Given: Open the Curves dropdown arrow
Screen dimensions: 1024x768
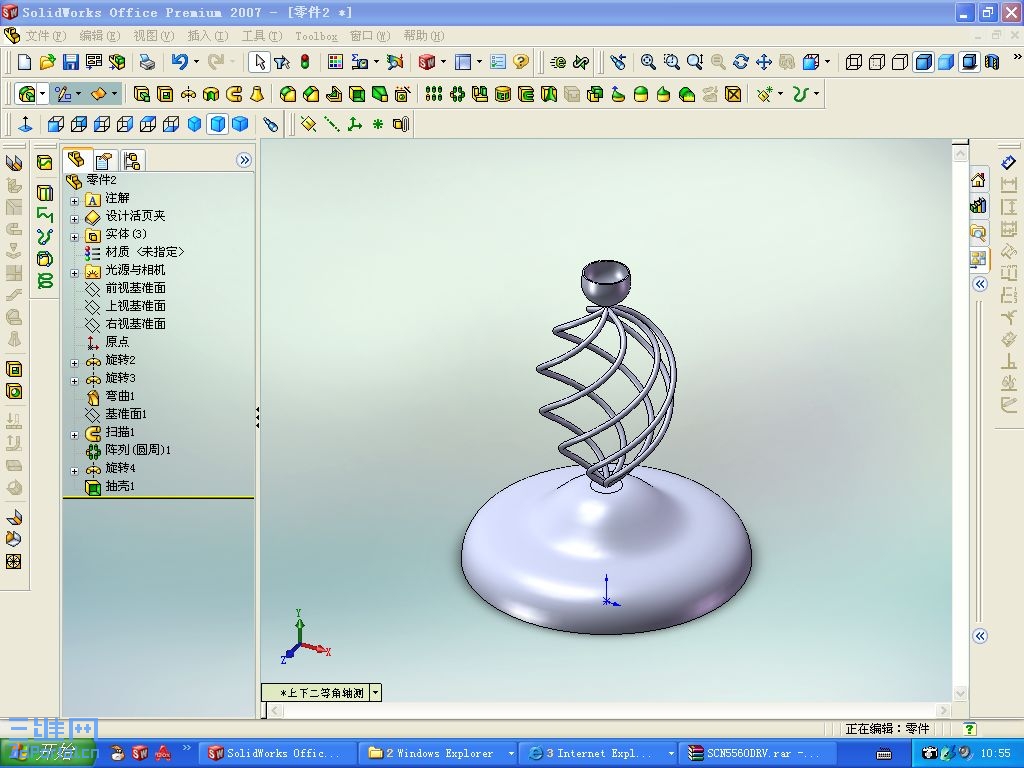Looking at the screenshot, I should (816, 95).
